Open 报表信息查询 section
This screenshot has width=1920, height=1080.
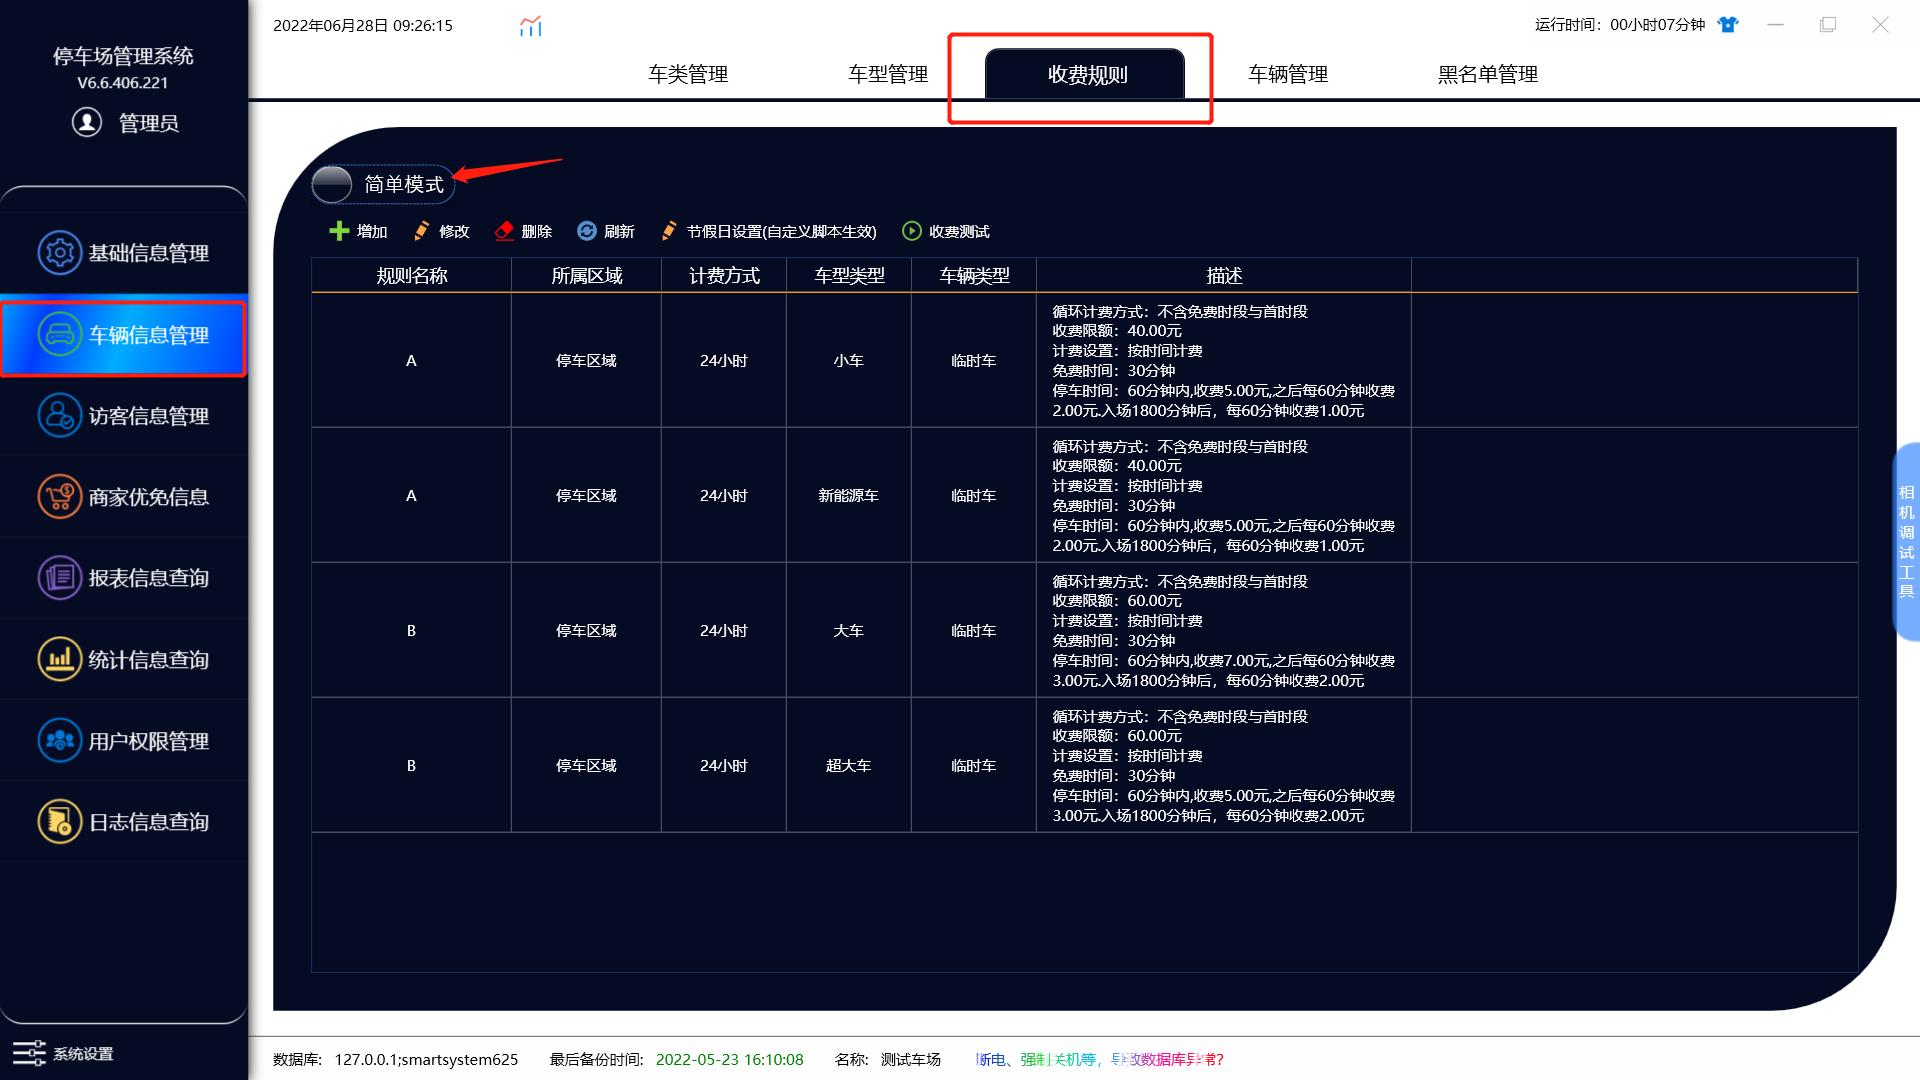[x=123, y=578]
